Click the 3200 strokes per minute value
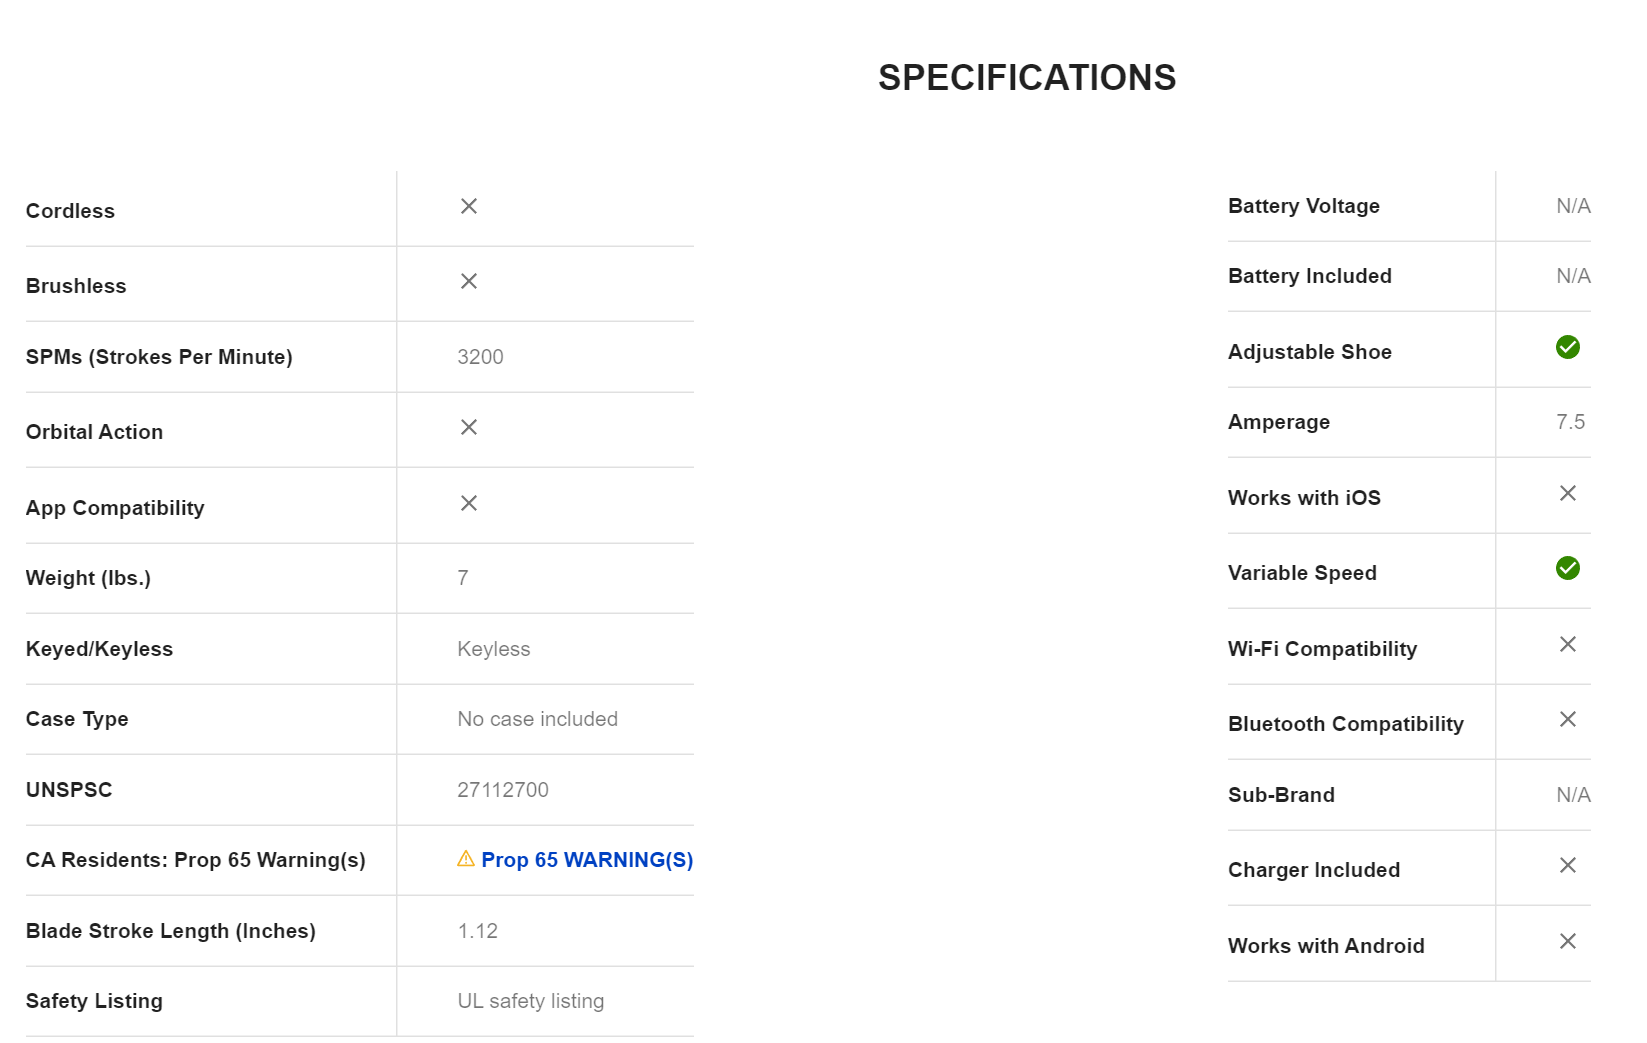Viewport: 1647px width, 1043px height. (x=480, y=357)
